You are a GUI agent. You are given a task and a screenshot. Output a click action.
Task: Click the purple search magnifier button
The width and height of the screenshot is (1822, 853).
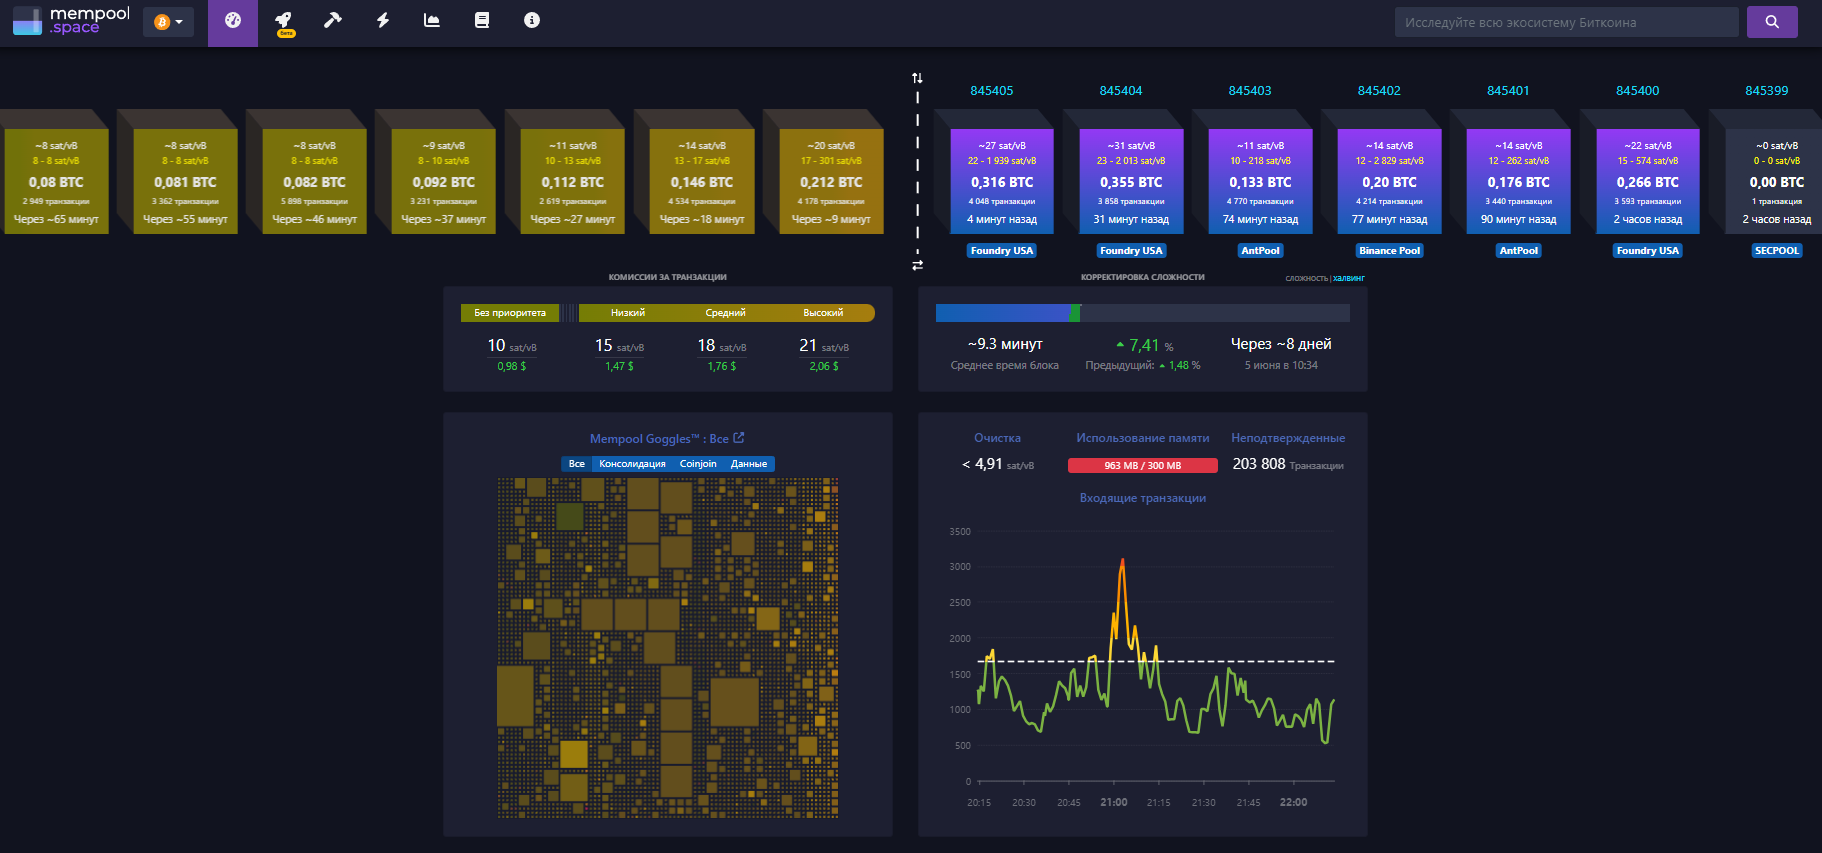pos(1772,22)
